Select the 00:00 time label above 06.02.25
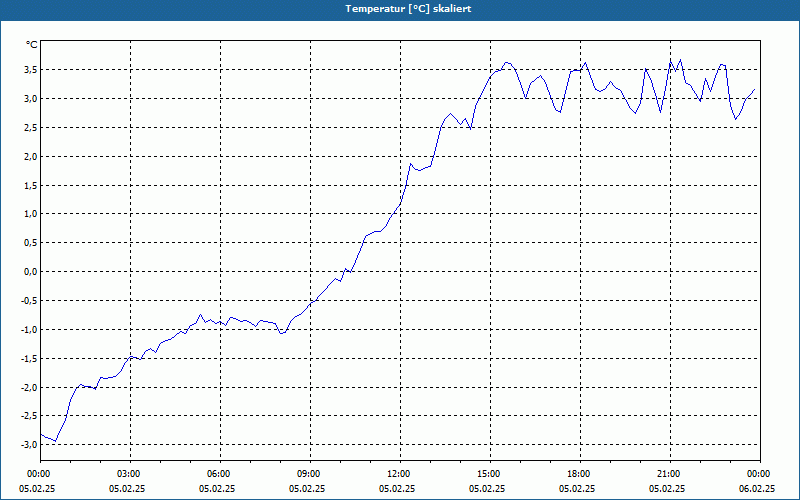Viewport: 800px width, 500px height. pyautogui.click(x=760, y=474)
